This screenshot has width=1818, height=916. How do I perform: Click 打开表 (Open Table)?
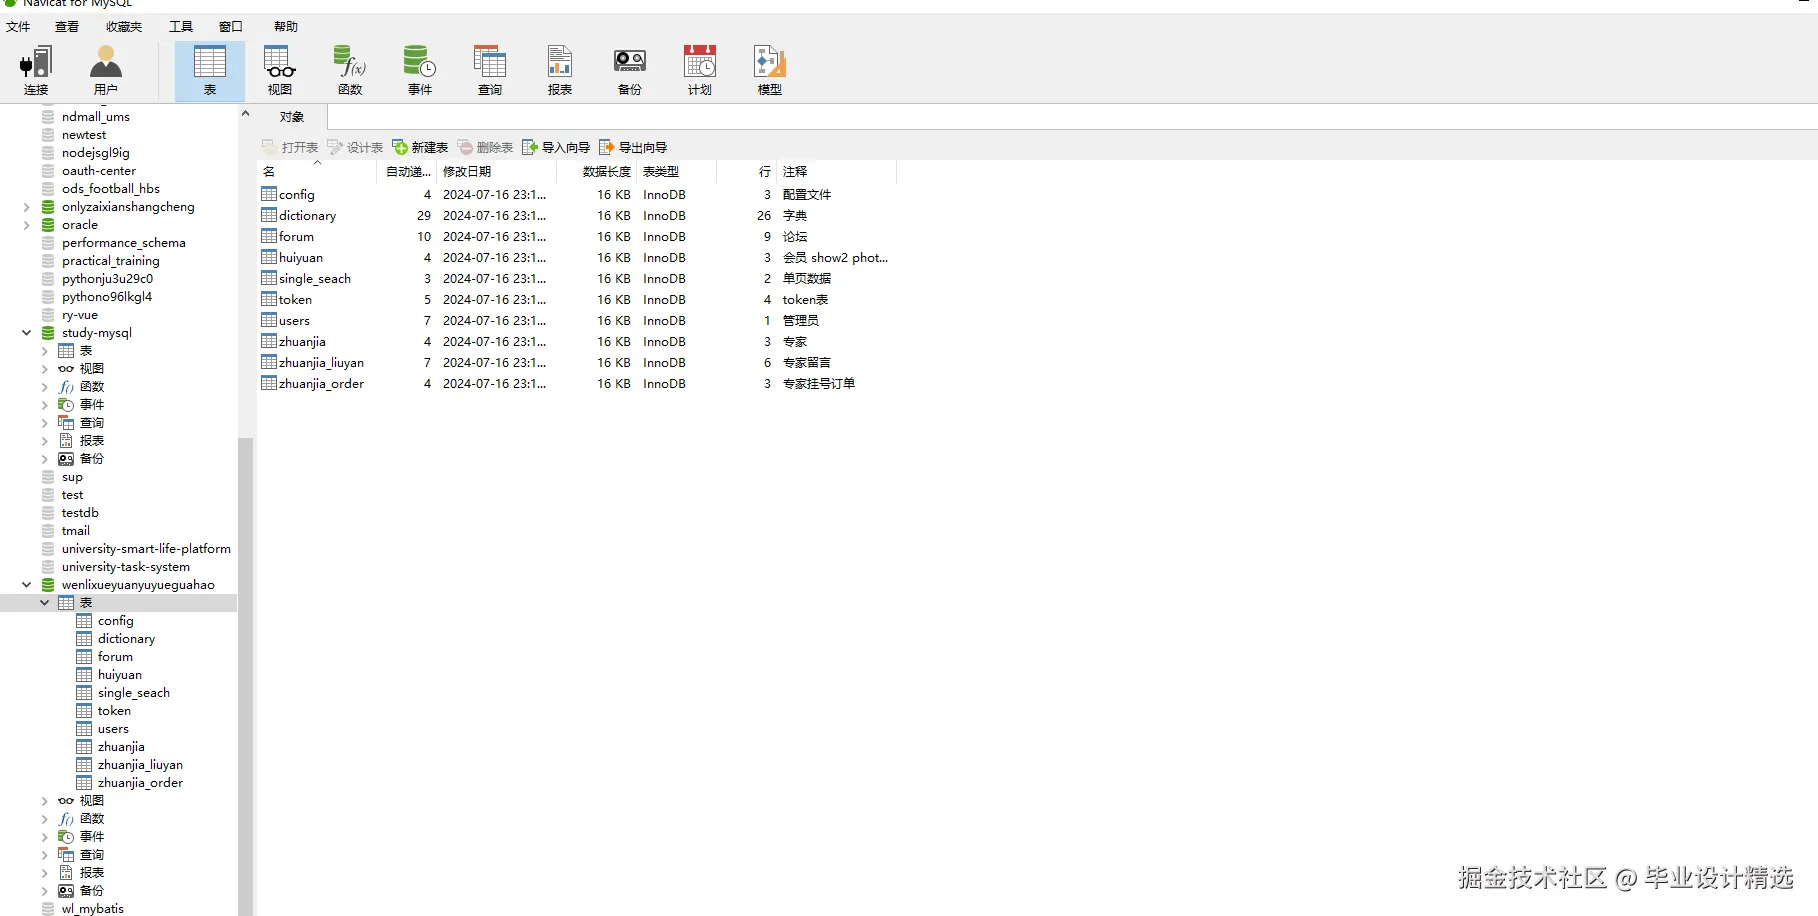(290, 147)
